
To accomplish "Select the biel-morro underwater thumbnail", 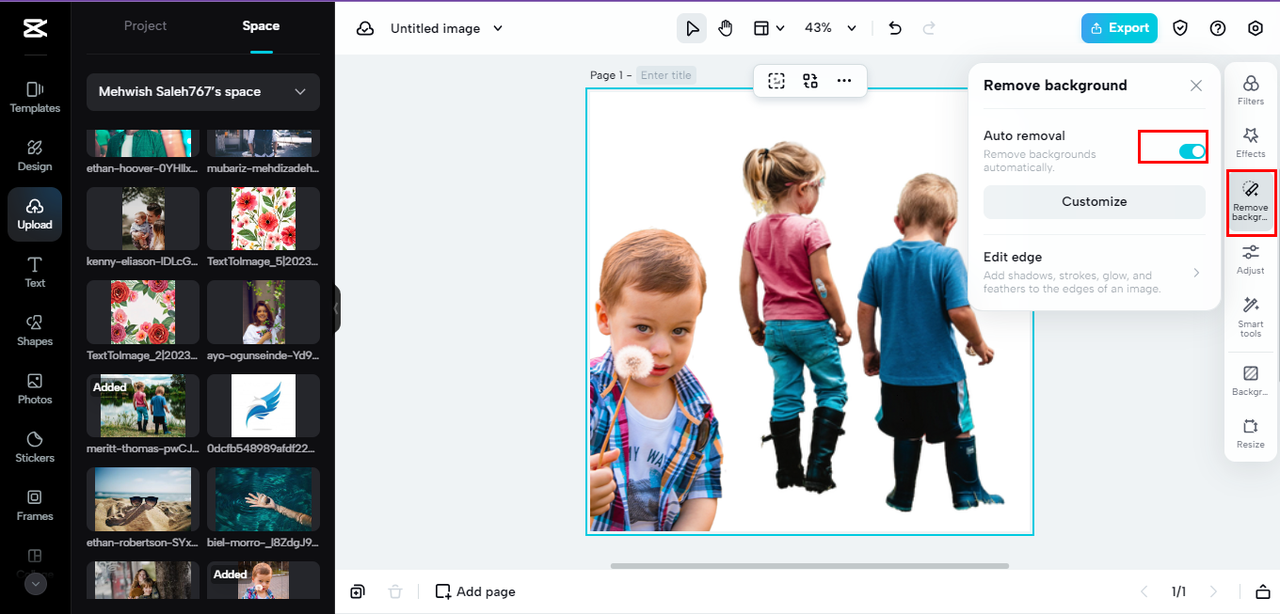I will click(x=263, y=500).
